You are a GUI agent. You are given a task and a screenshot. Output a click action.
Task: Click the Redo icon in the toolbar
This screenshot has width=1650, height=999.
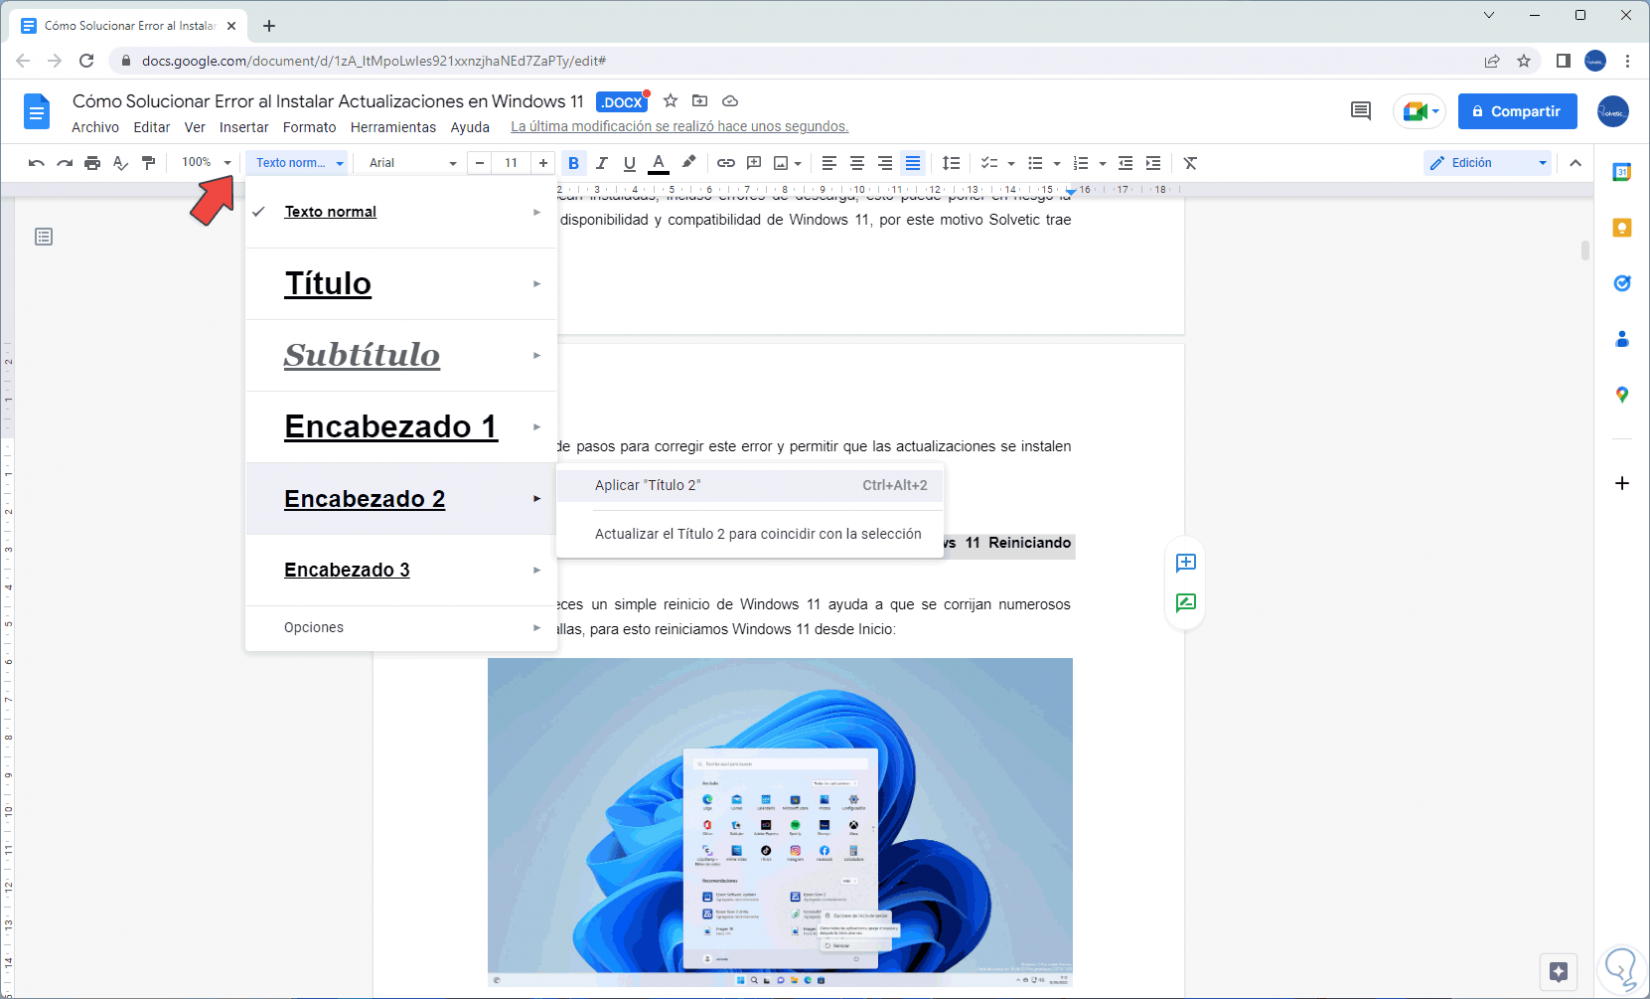[64, 163]
